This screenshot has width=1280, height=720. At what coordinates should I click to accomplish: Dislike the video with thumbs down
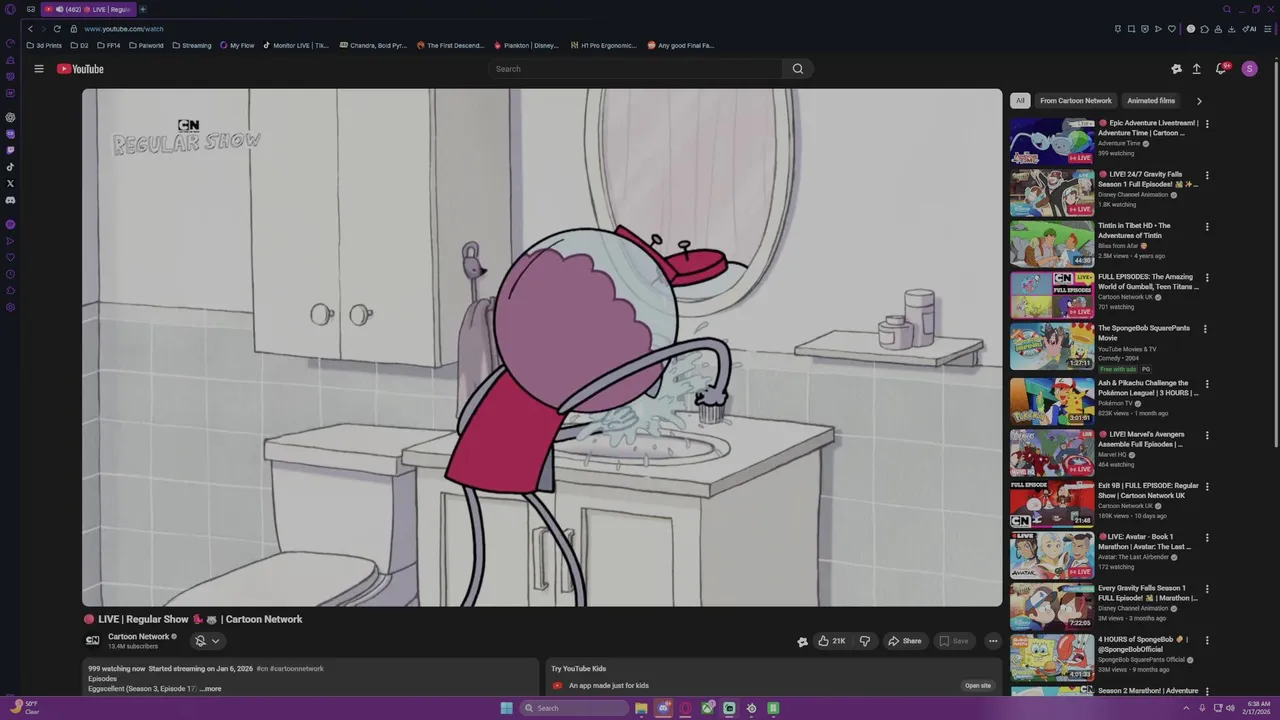pyautogui.click(x=865, y=641)
